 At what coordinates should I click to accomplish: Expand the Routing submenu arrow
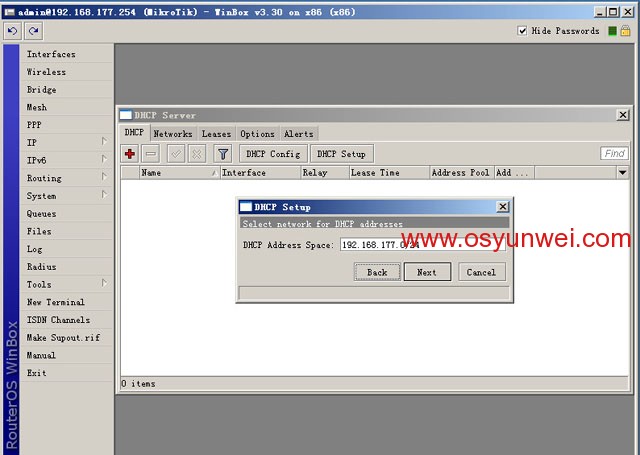pos(104,177)
